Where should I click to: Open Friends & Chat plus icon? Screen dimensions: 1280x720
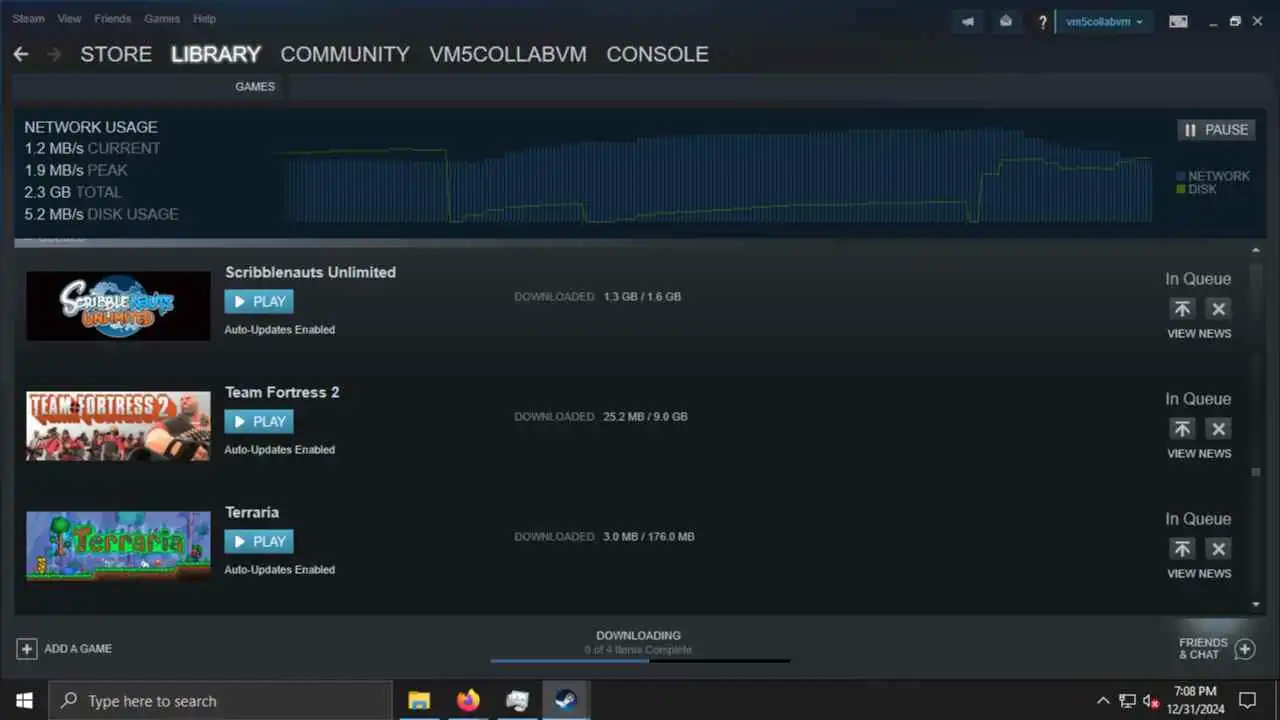1244,649
